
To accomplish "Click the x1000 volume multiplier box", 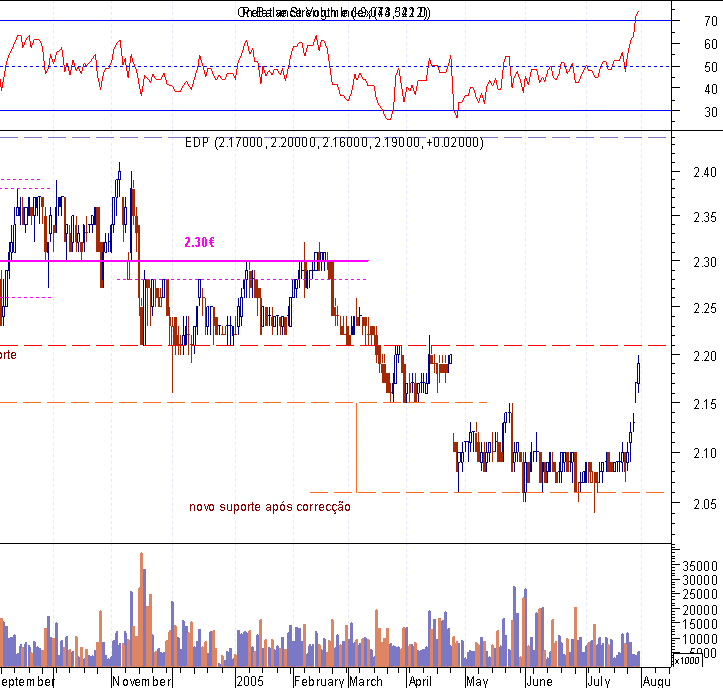I will coord(687,660).
